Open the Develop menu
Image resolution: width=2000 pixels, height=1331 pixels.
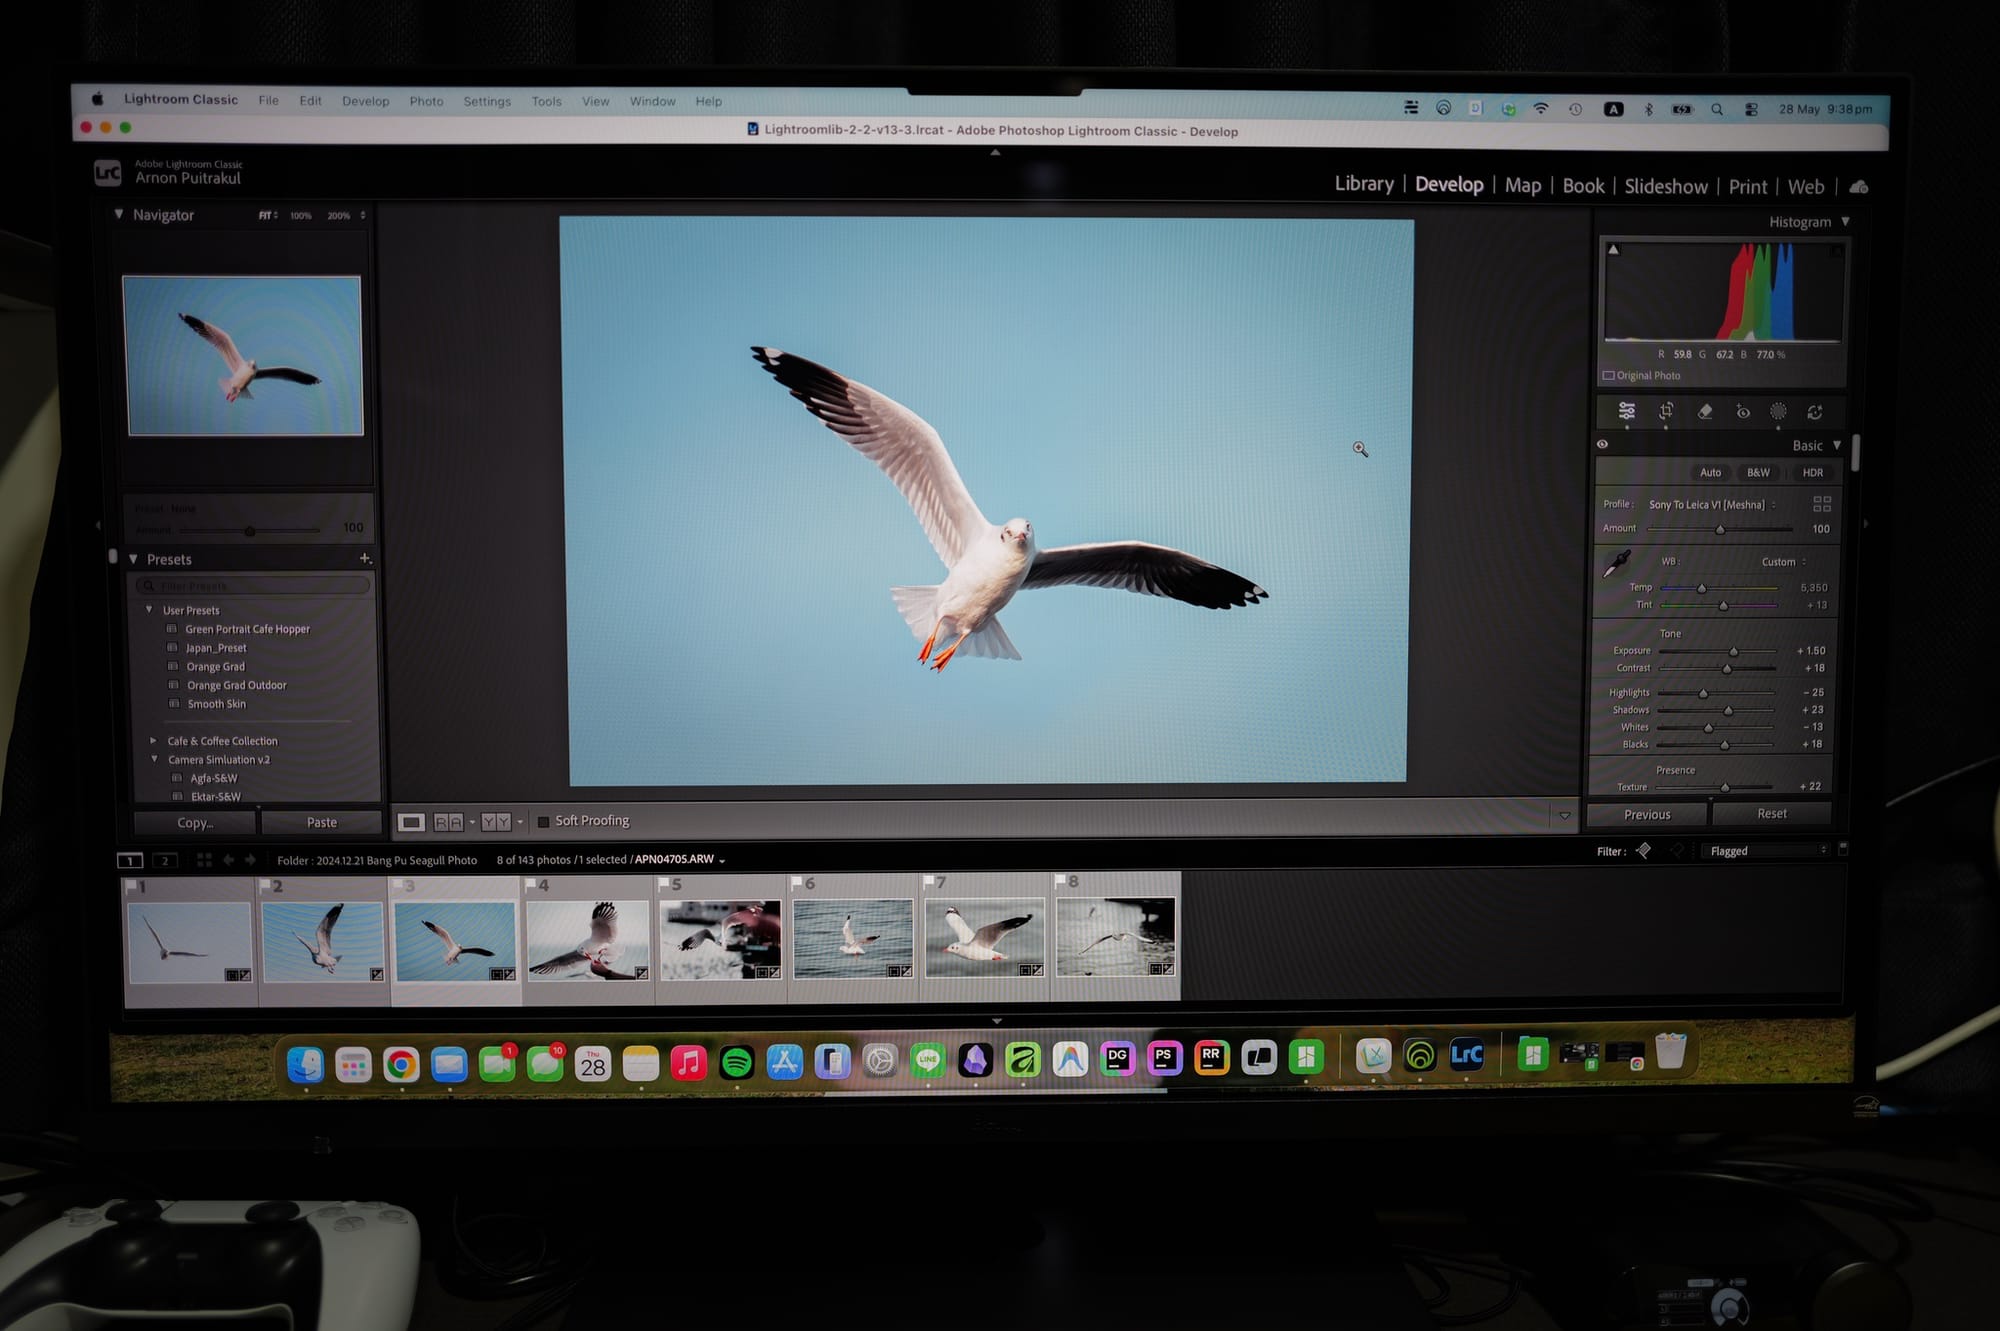click(365, 101)
